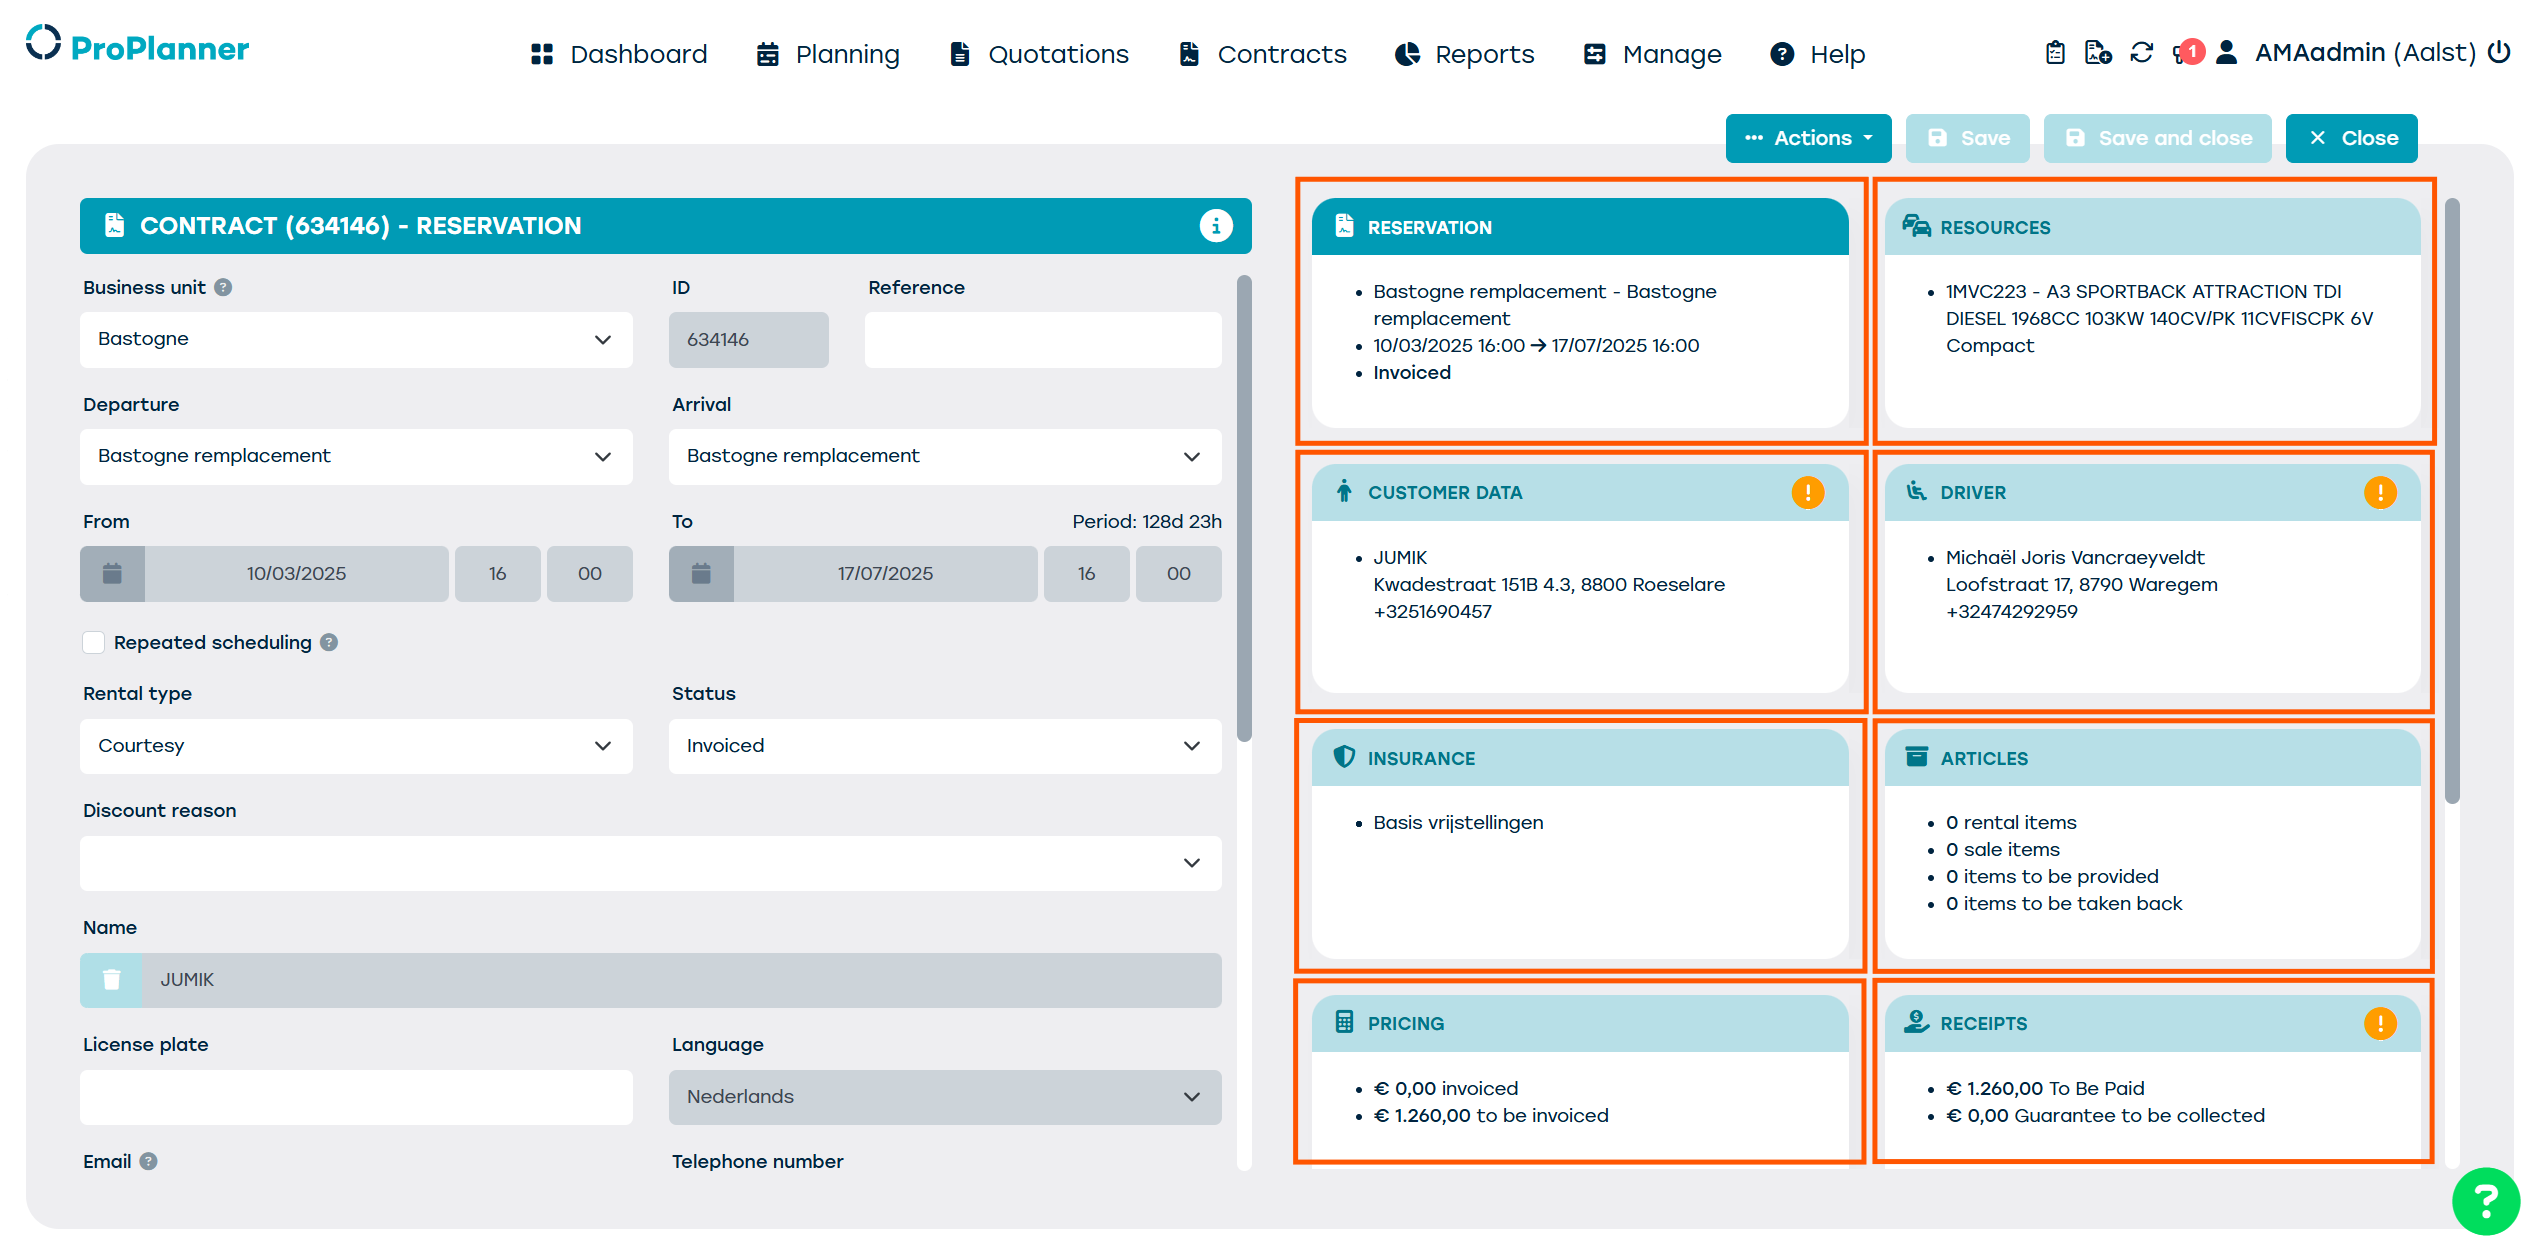2542x1258 pixels.
Task: Open the Rental type Courtesy dropdown
Action: (x=356, y=746)
